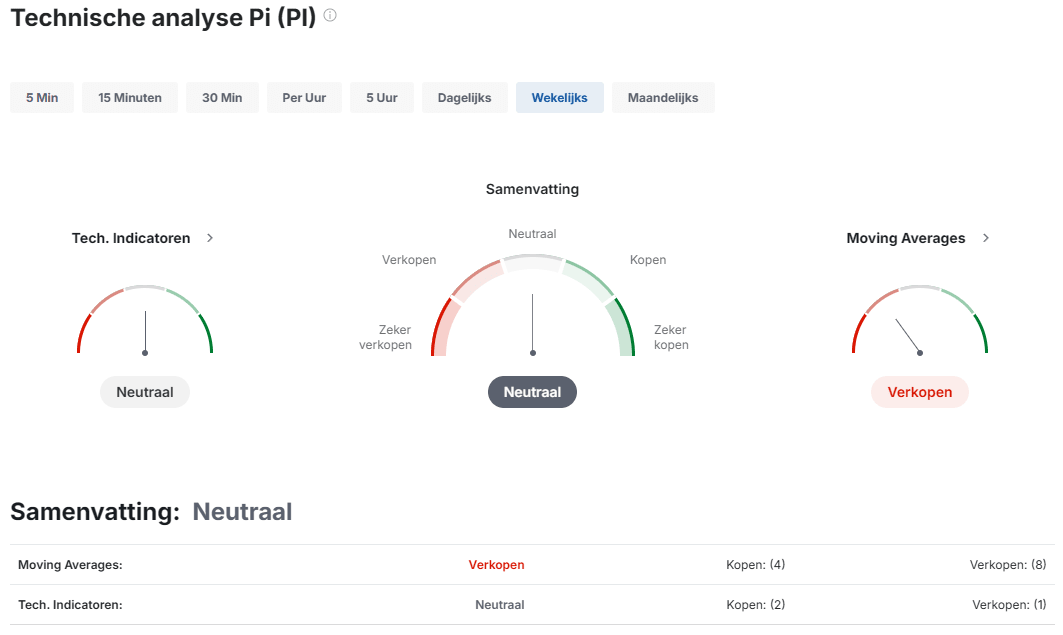
Task: Click the Kopen label on the center gauge
Action: pyautogui.click(x=648, y=260)
